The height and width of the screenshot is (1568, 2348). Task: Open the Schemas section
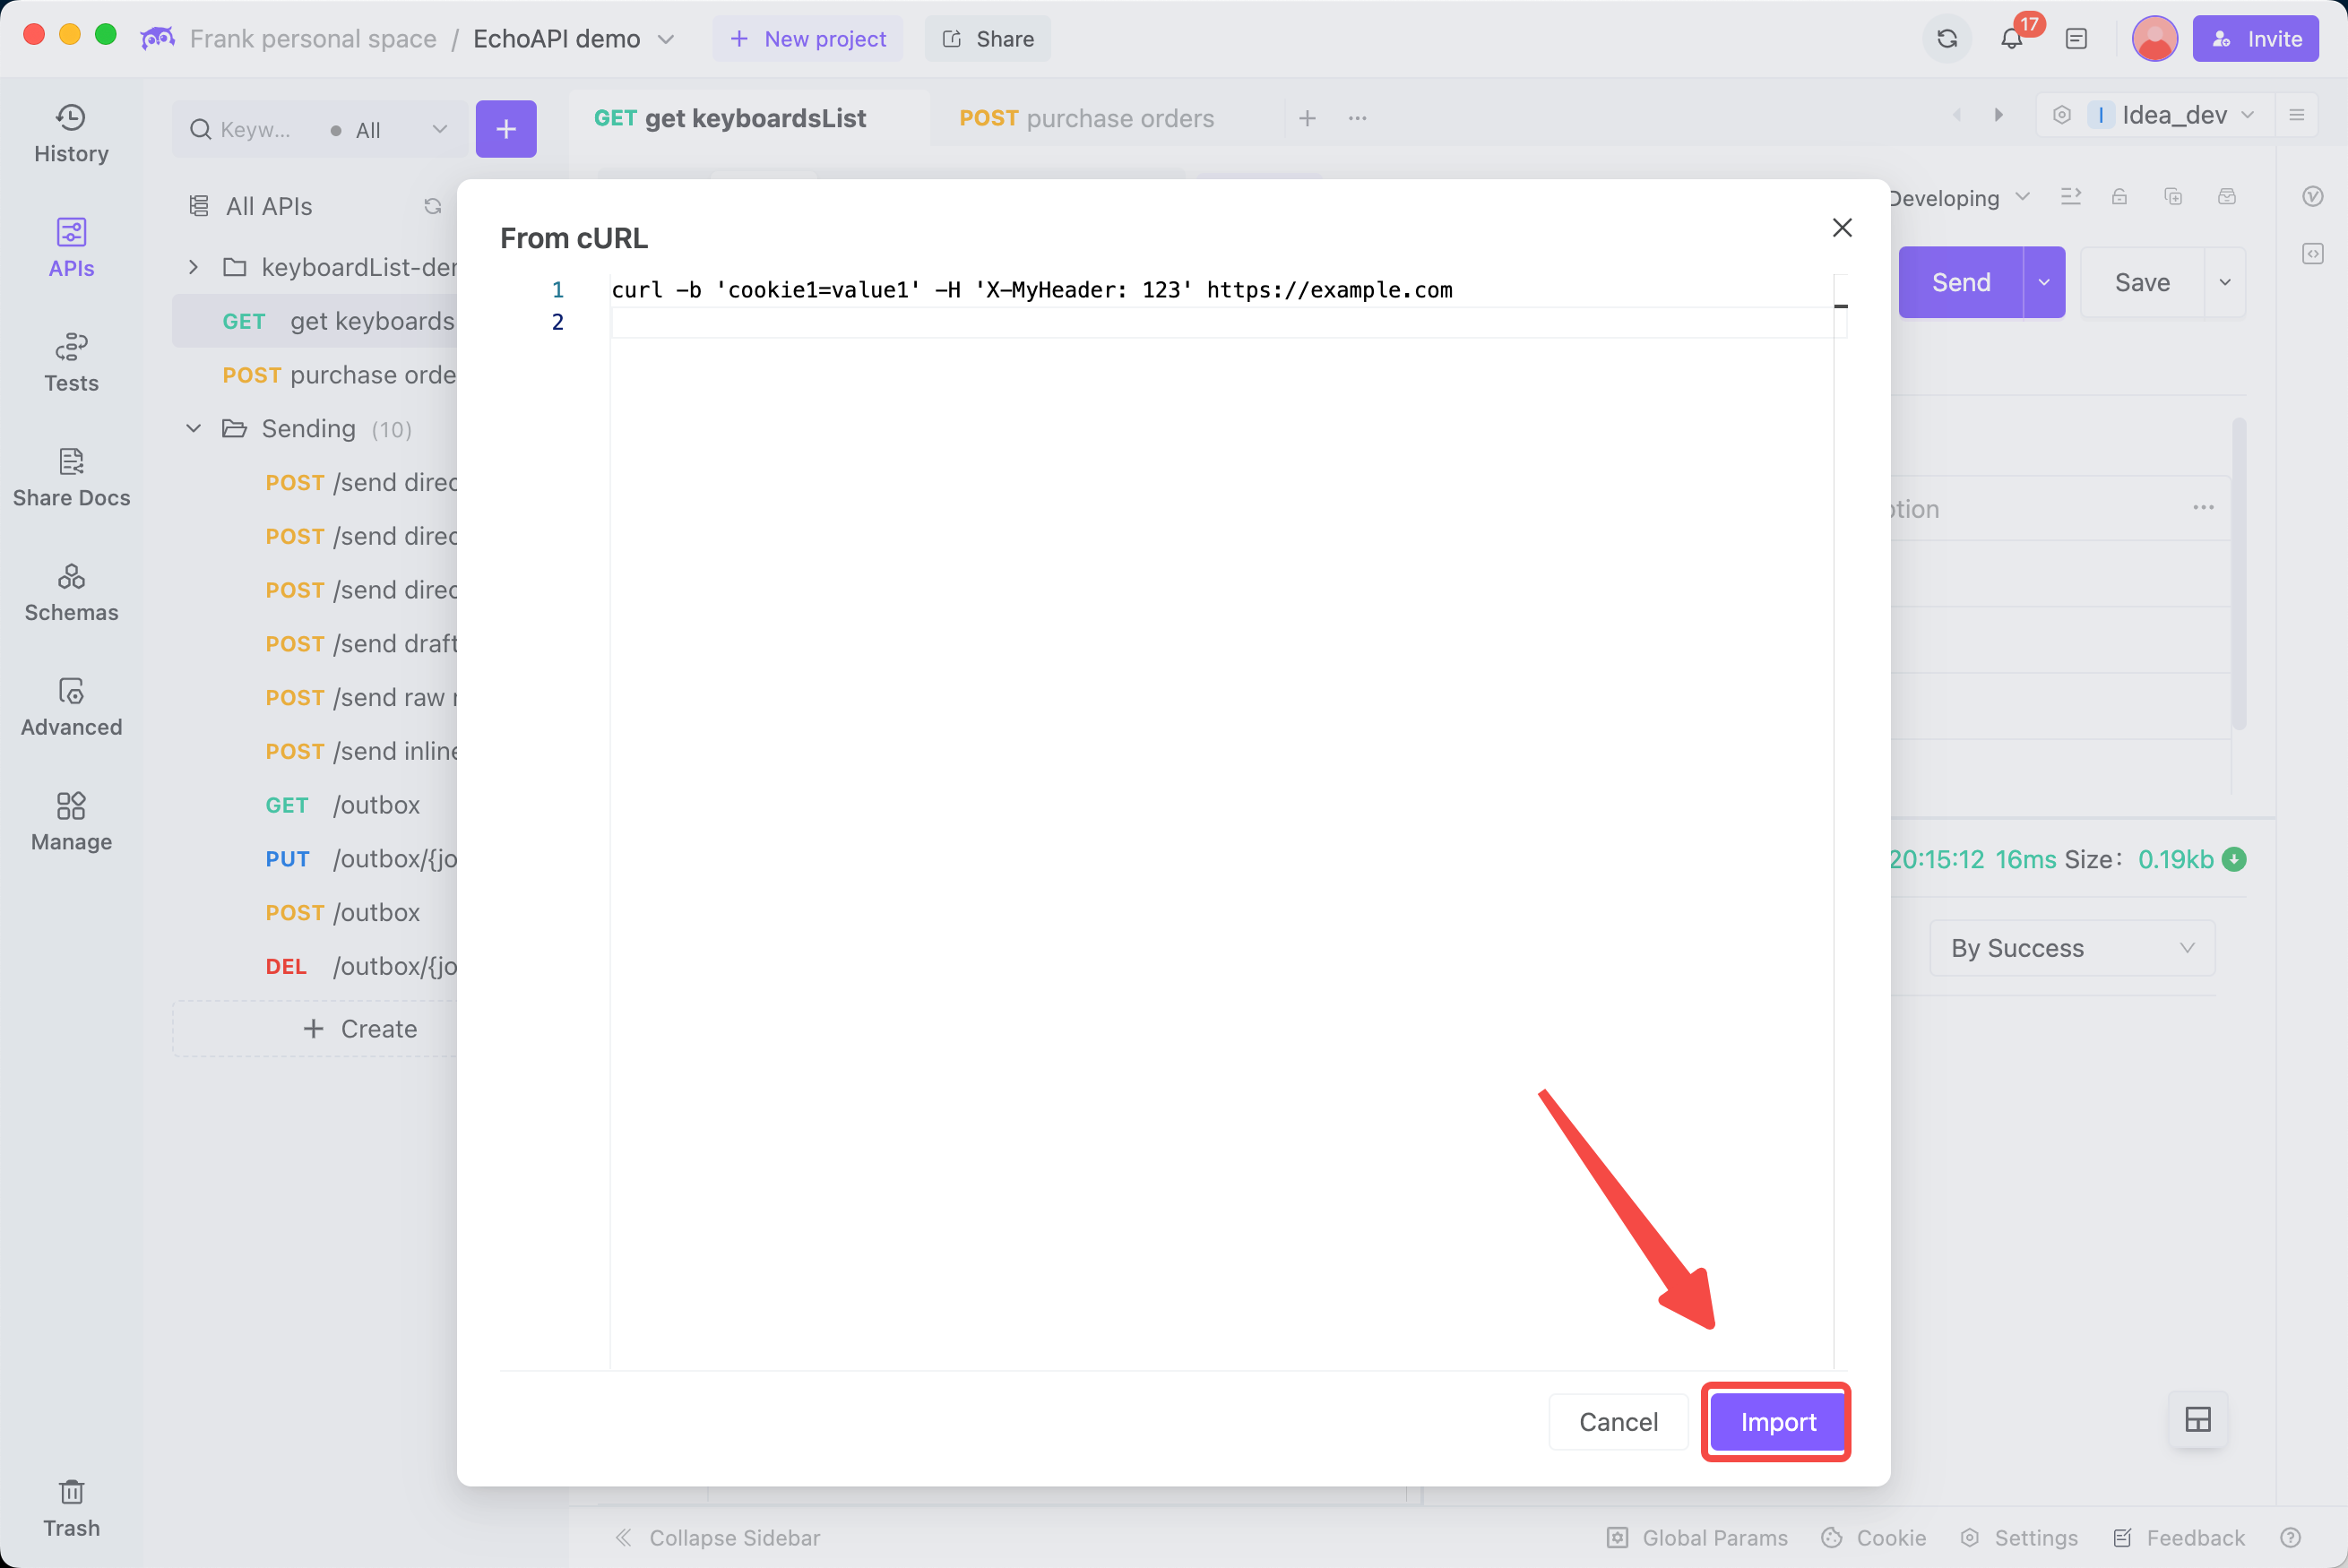point(71,593)
